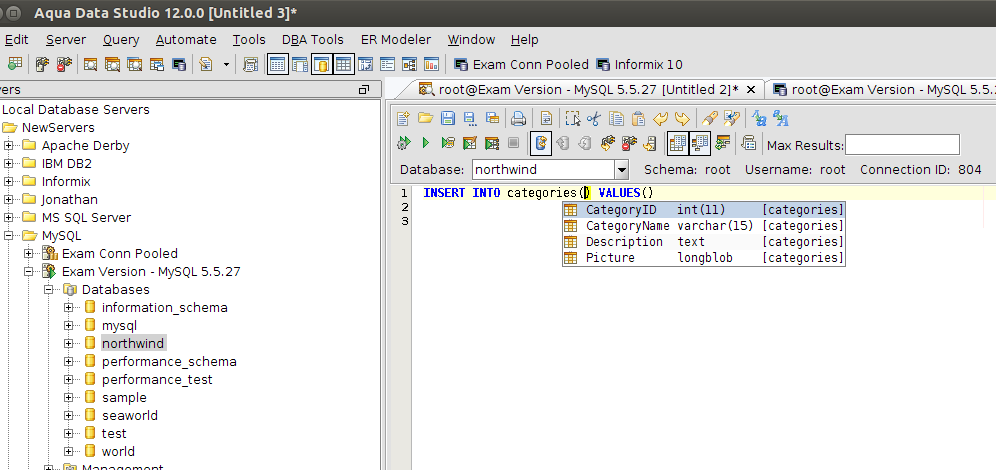Choose Picture from autocomplete list
Image resolution: width=996 pixels, height=470 pixels.
point(704,257)
